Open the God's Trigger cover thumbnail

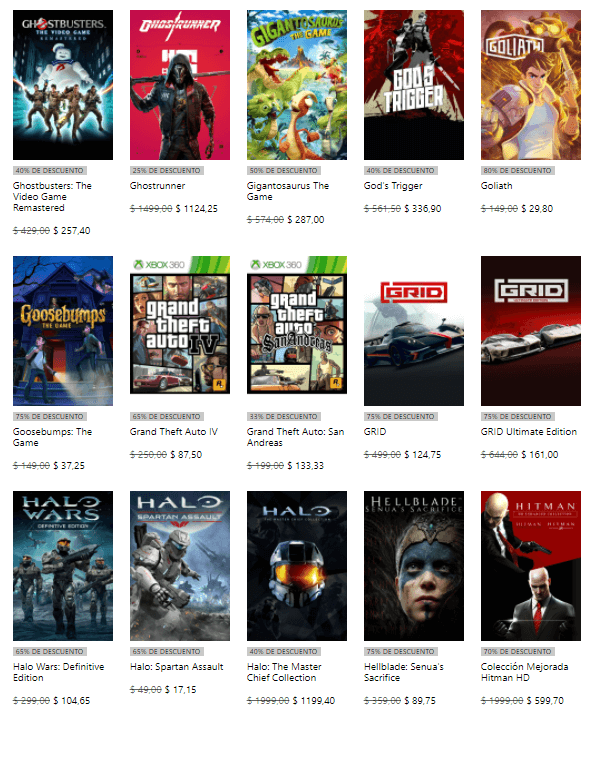point(414,85)
